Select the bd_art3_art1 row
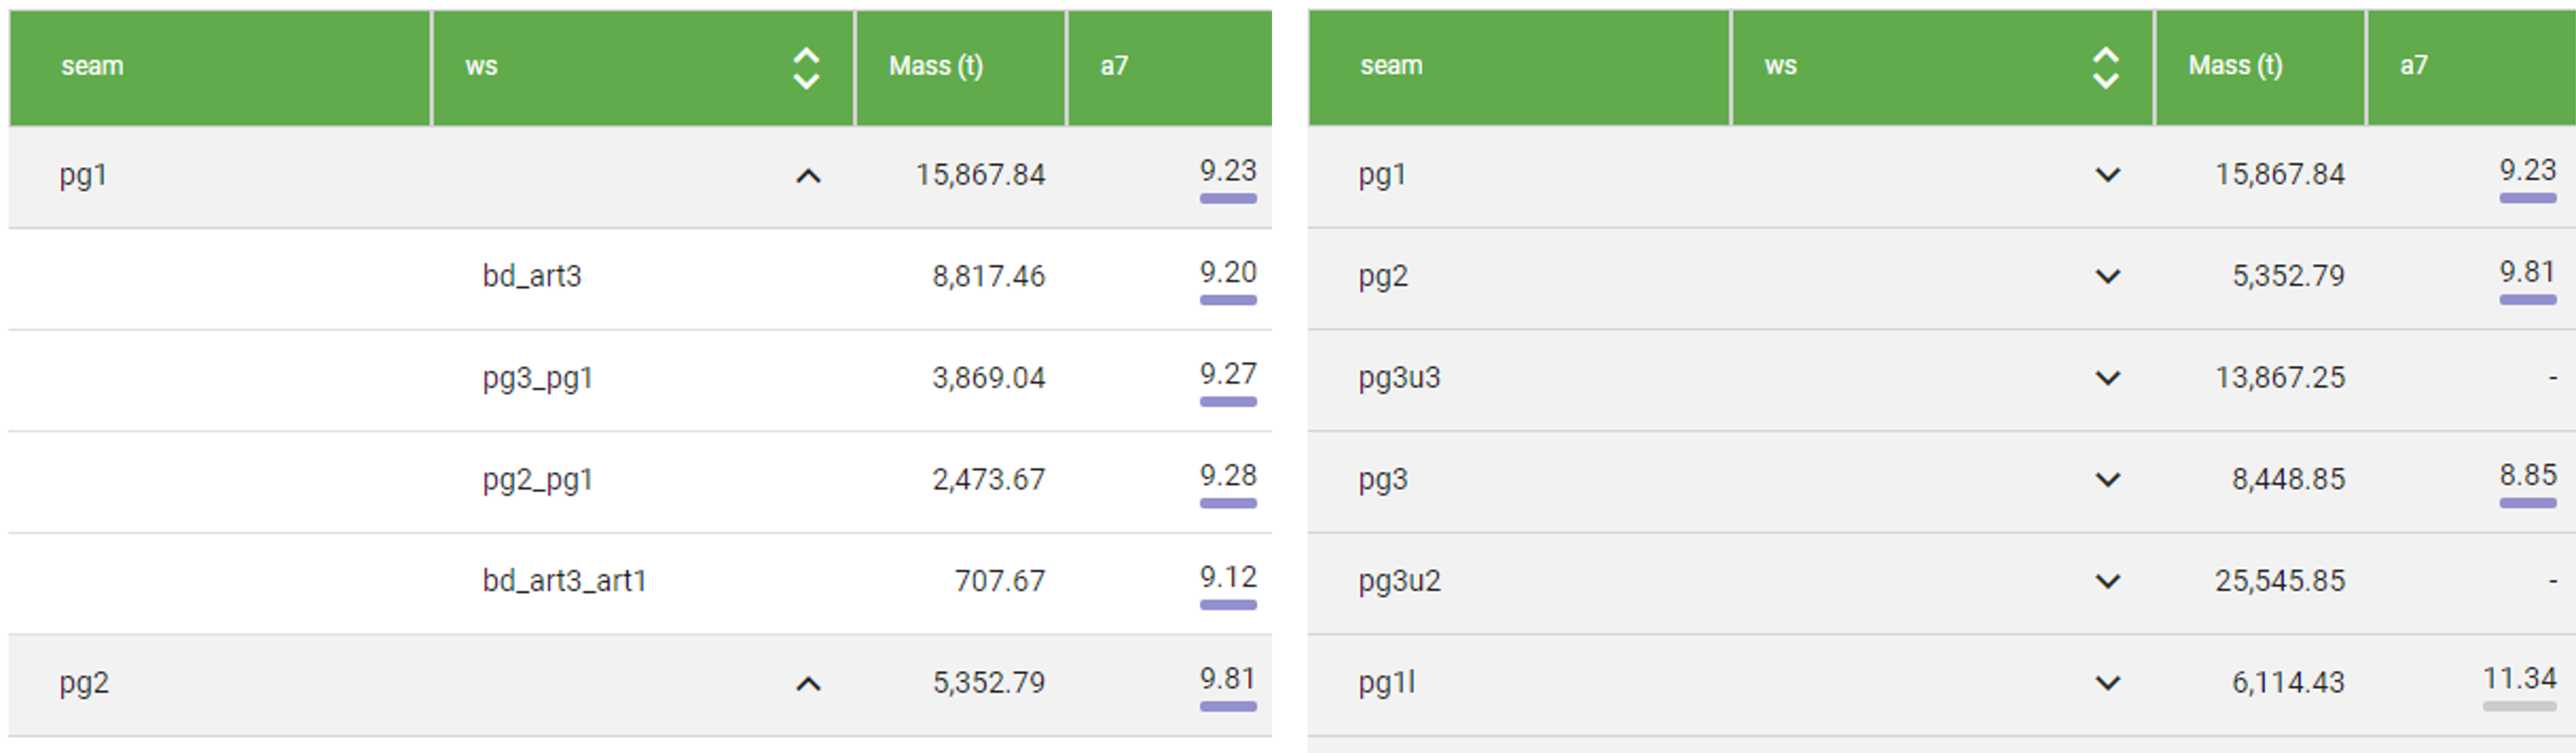The image size is (2576, 753). coord(564,582)
